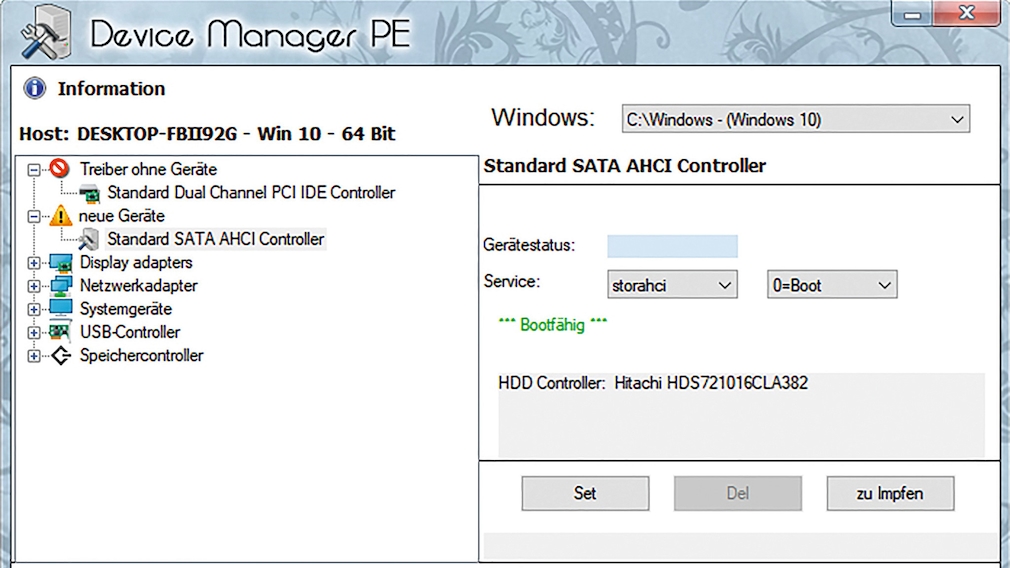Screen dimensions: 1010x568
Task: Expand the Display adapters node
Action: coord(34,263)
